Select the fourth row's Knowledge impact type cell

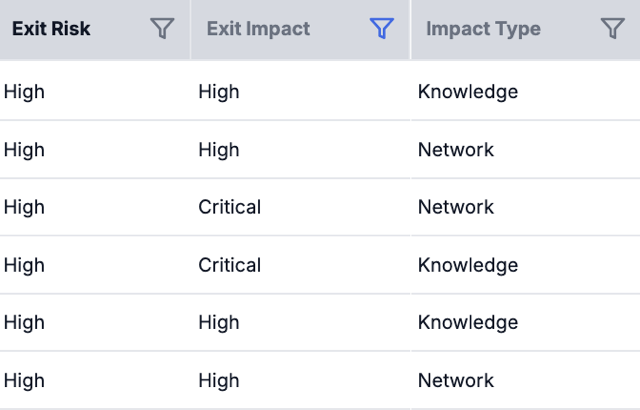pos(468,265)
